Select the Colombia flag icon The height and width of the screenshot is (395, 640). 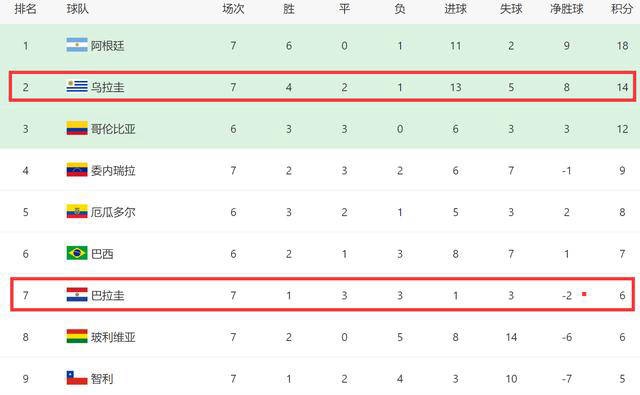77,128
